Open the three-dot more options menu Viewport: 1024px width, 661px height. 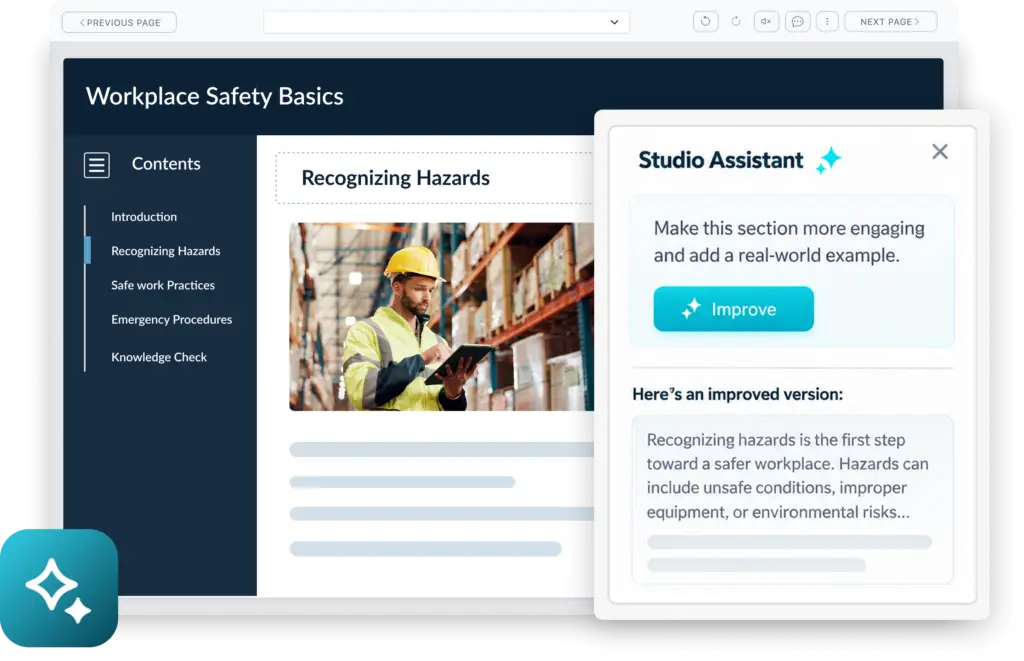[x=827, y=22]
